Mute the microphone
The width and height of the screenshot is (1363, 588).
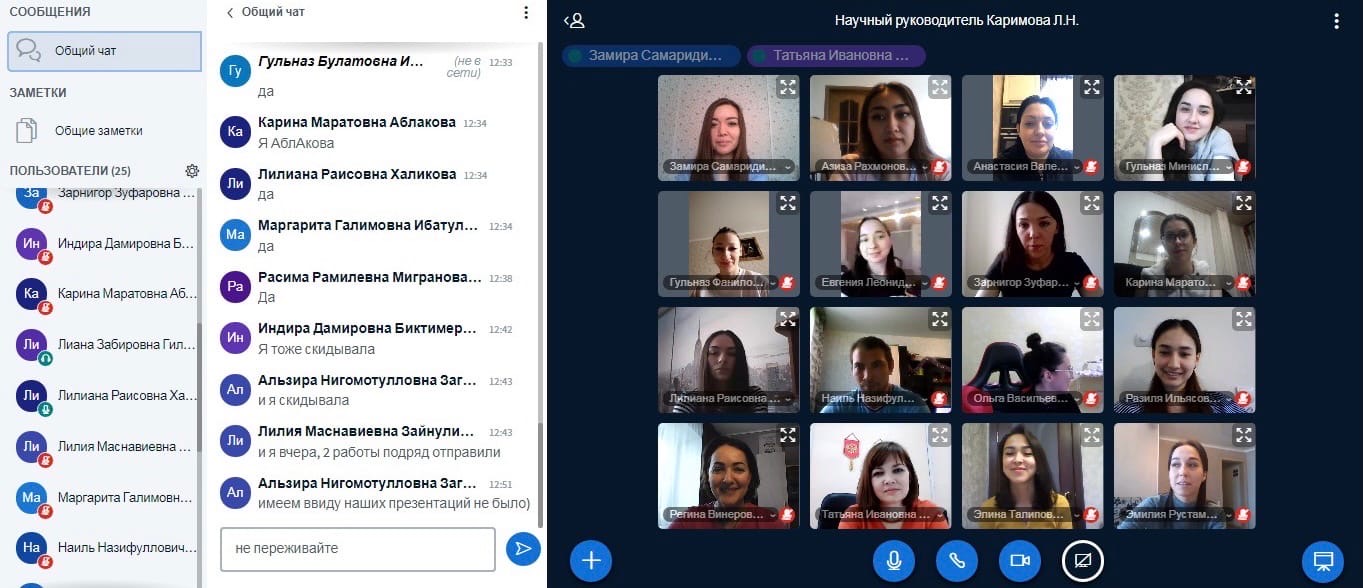point(893,561)
